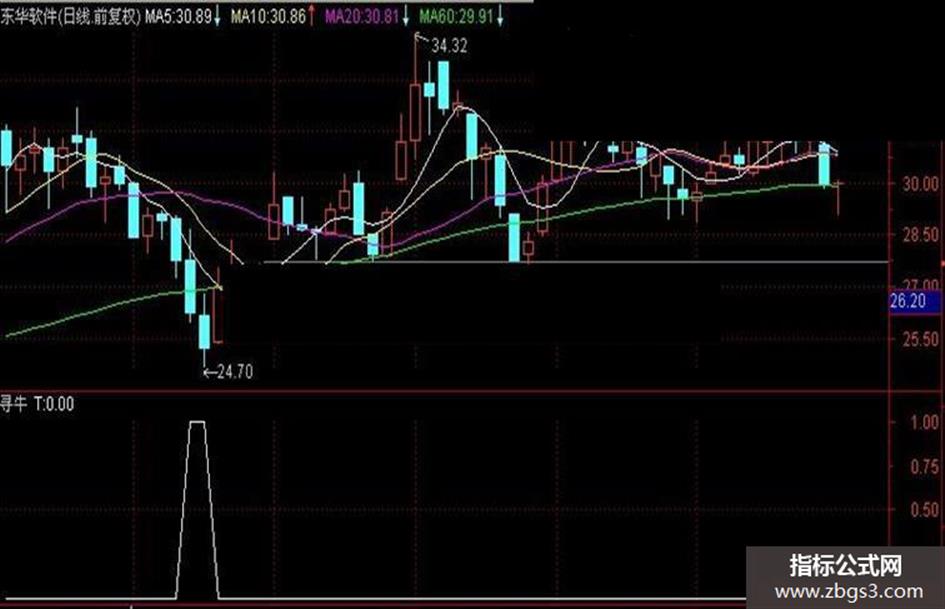Image resolution: width=945 pixels, height=609 pixels.
Task: Click the signal spike peak in 寻牛 panel
Action: tap(197, 422)
